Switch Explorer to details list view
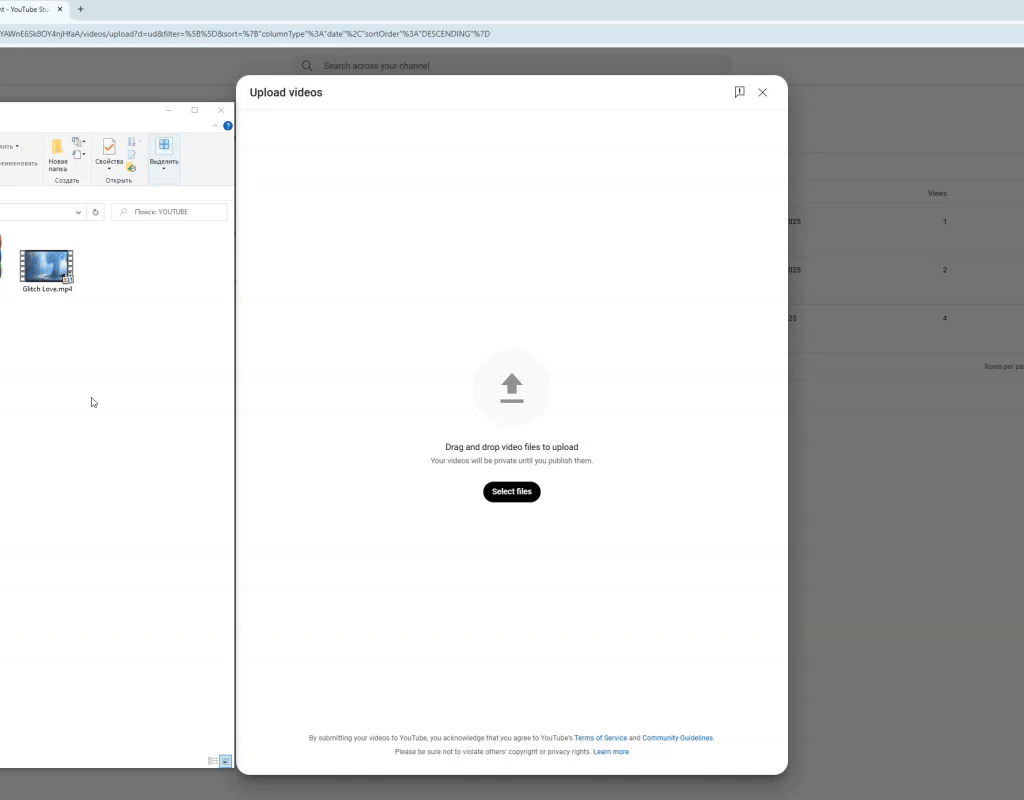Screen dimensions: 1024x800 tap(212, 761)
